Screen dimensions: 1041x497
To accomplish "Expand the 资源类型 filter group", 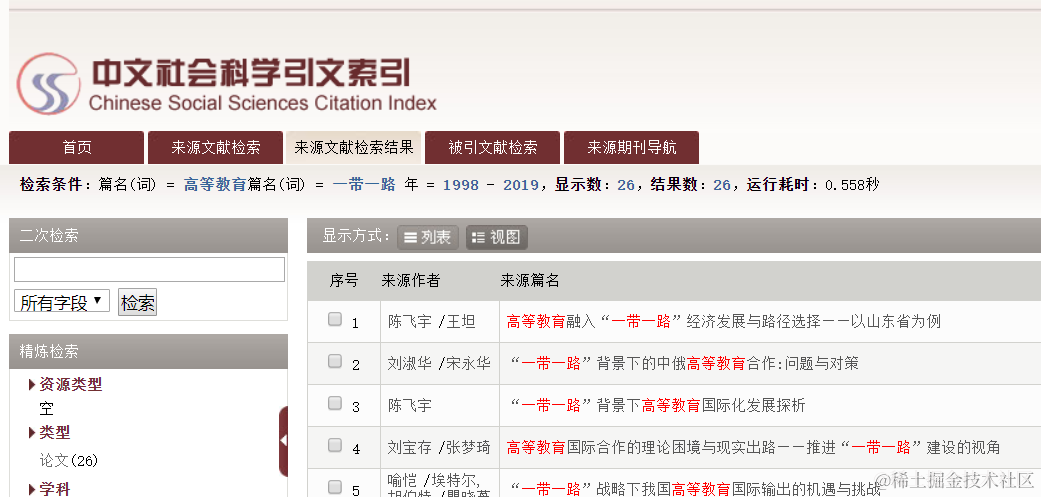I will [x=66, y=384].
